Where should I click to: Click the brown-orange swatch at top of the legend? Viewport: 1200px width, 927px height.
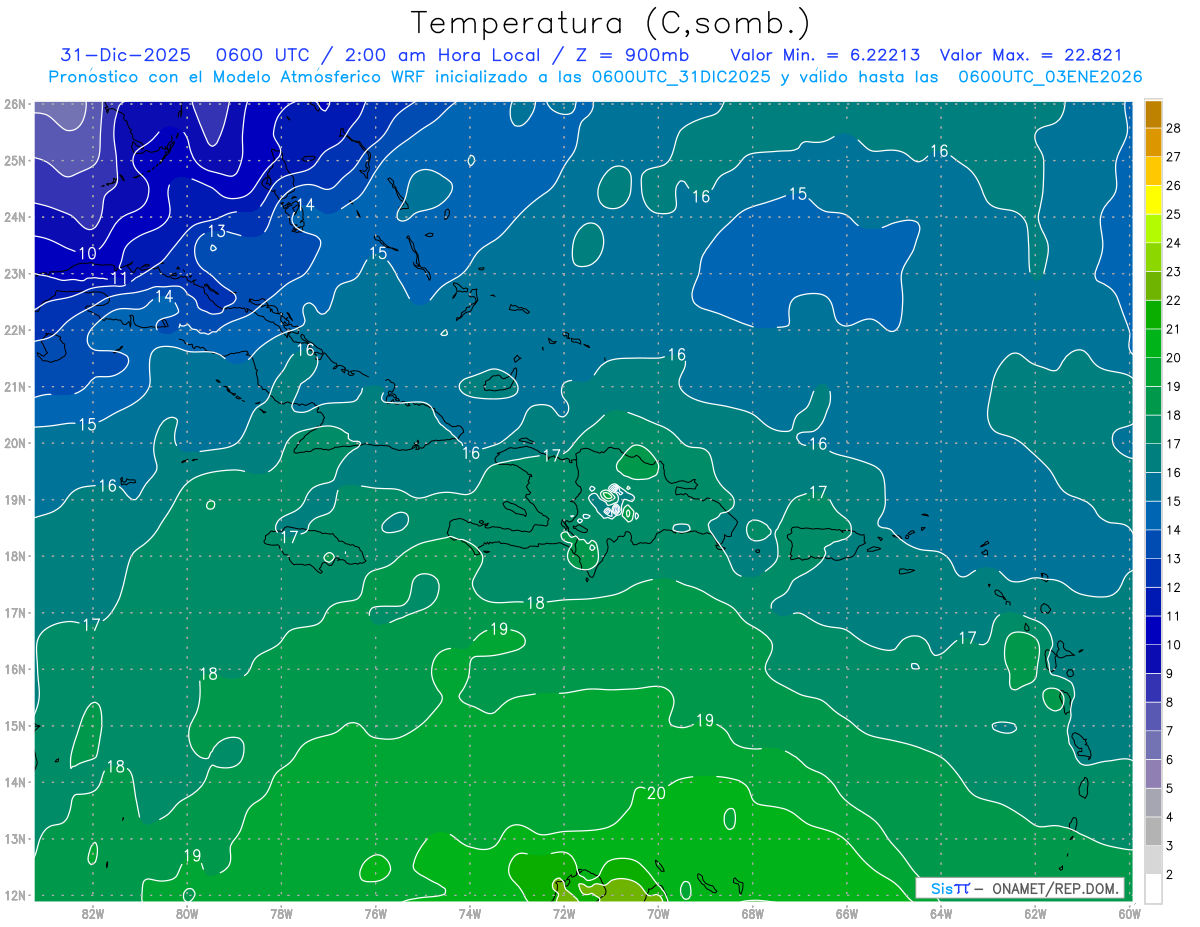click(x=1153, y=114)
